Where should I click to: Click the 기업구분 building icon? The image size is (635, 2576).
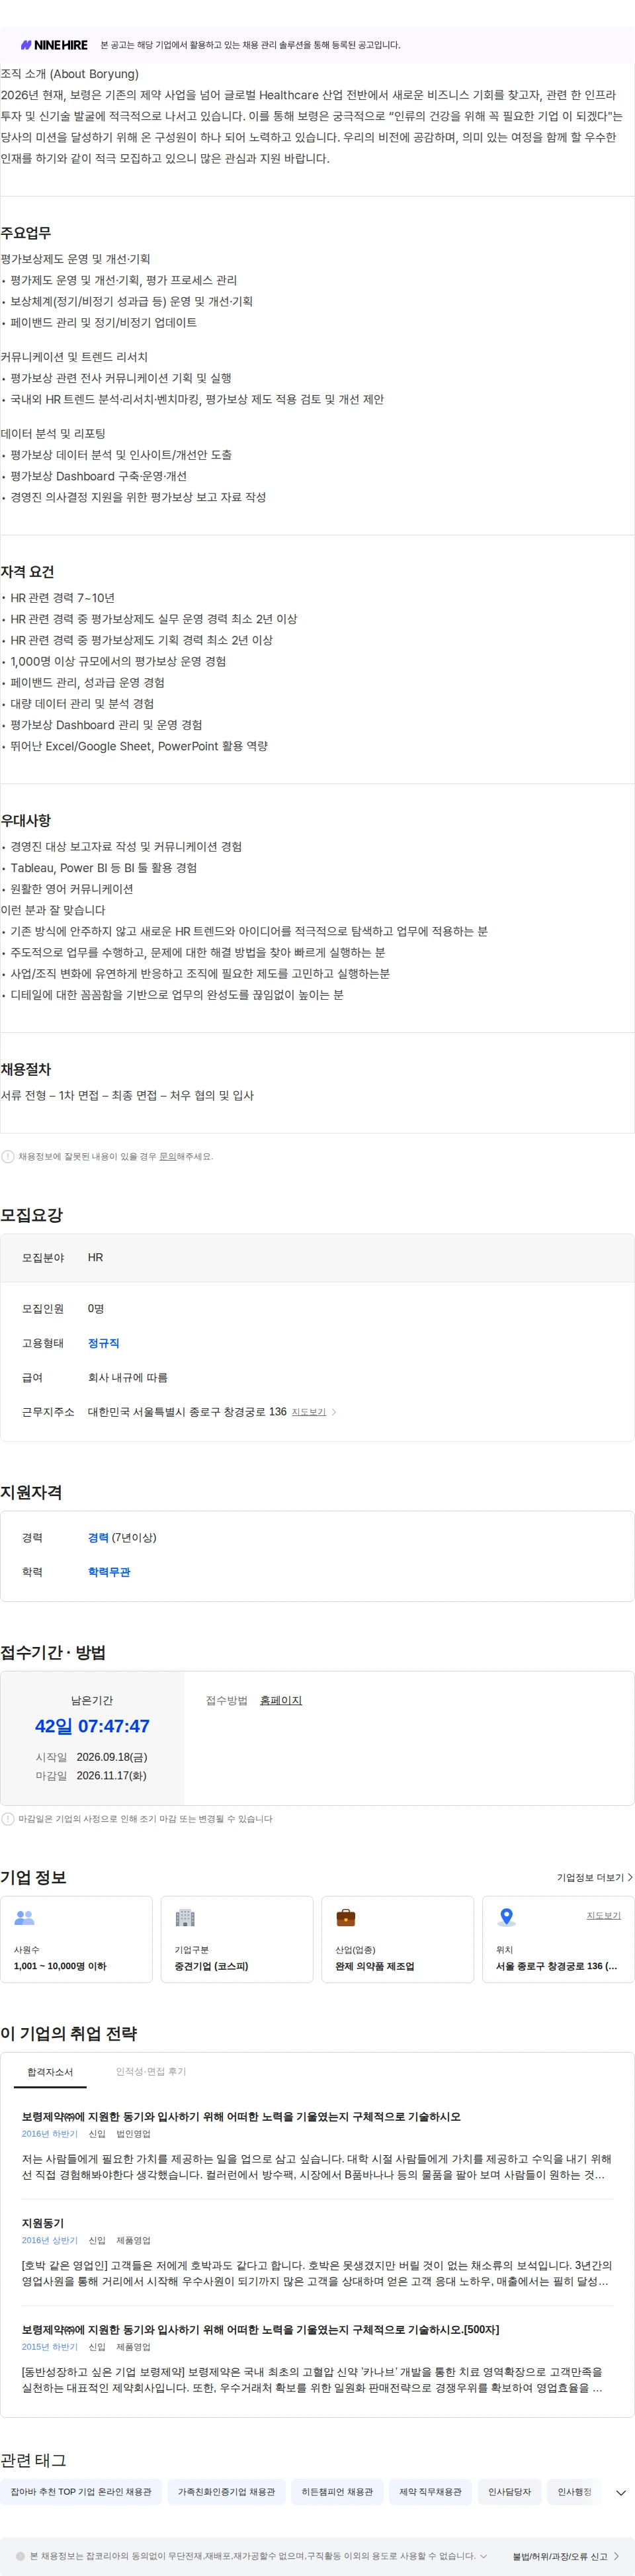coord(185,1917)
